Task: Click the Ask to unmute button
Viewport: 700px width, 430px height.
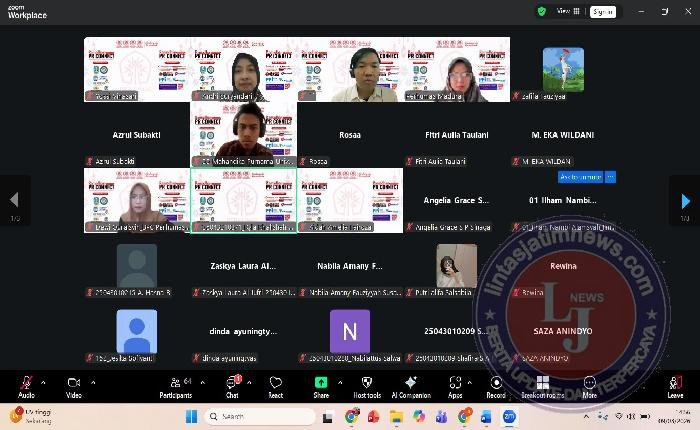Action: [580, 177]
